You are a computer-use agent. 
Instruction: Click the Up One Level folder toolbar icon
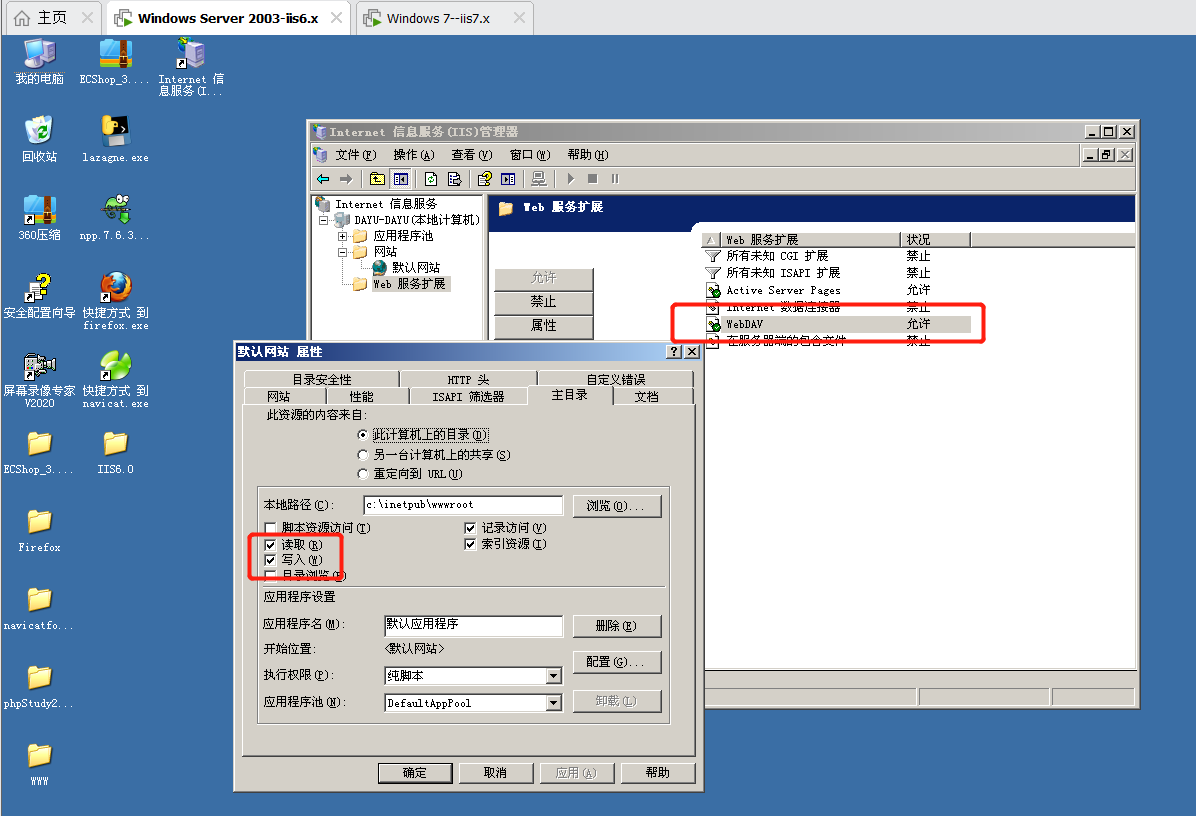point(377,179)
